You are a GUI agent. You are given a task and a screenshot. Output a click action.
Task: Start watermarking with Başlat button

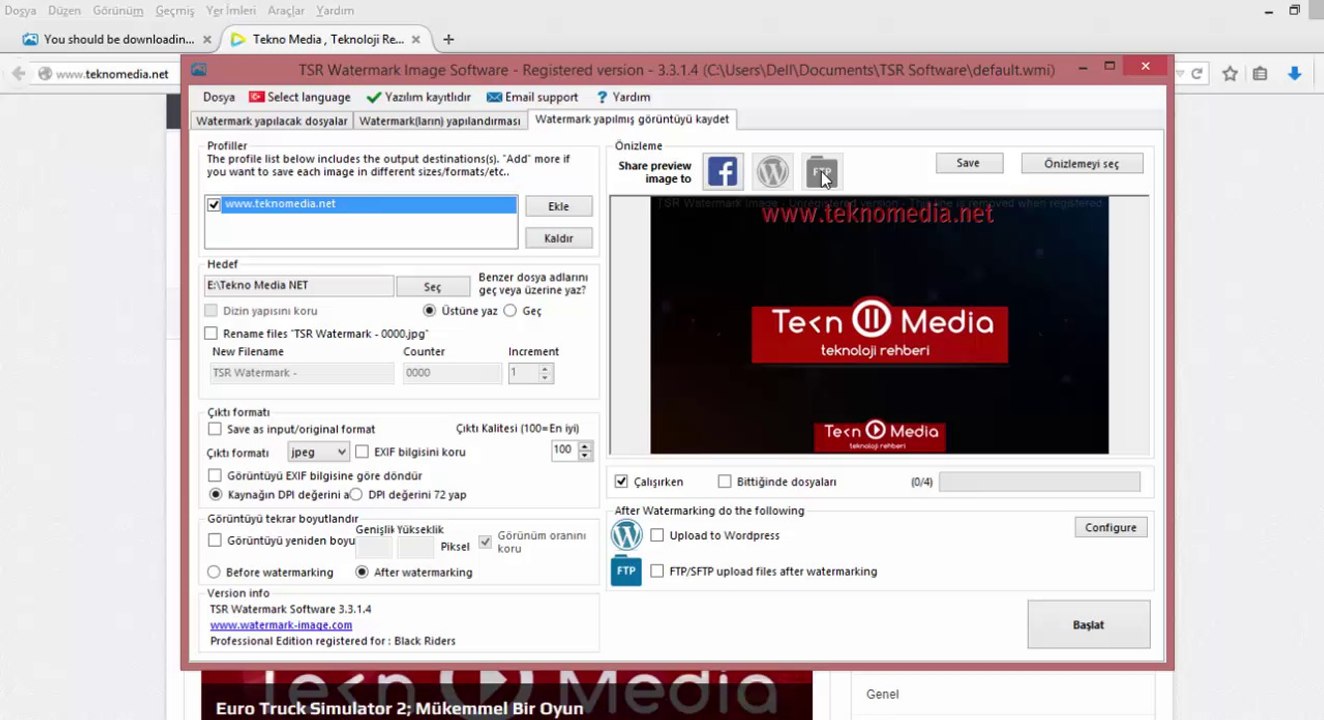pos(1089,625)
